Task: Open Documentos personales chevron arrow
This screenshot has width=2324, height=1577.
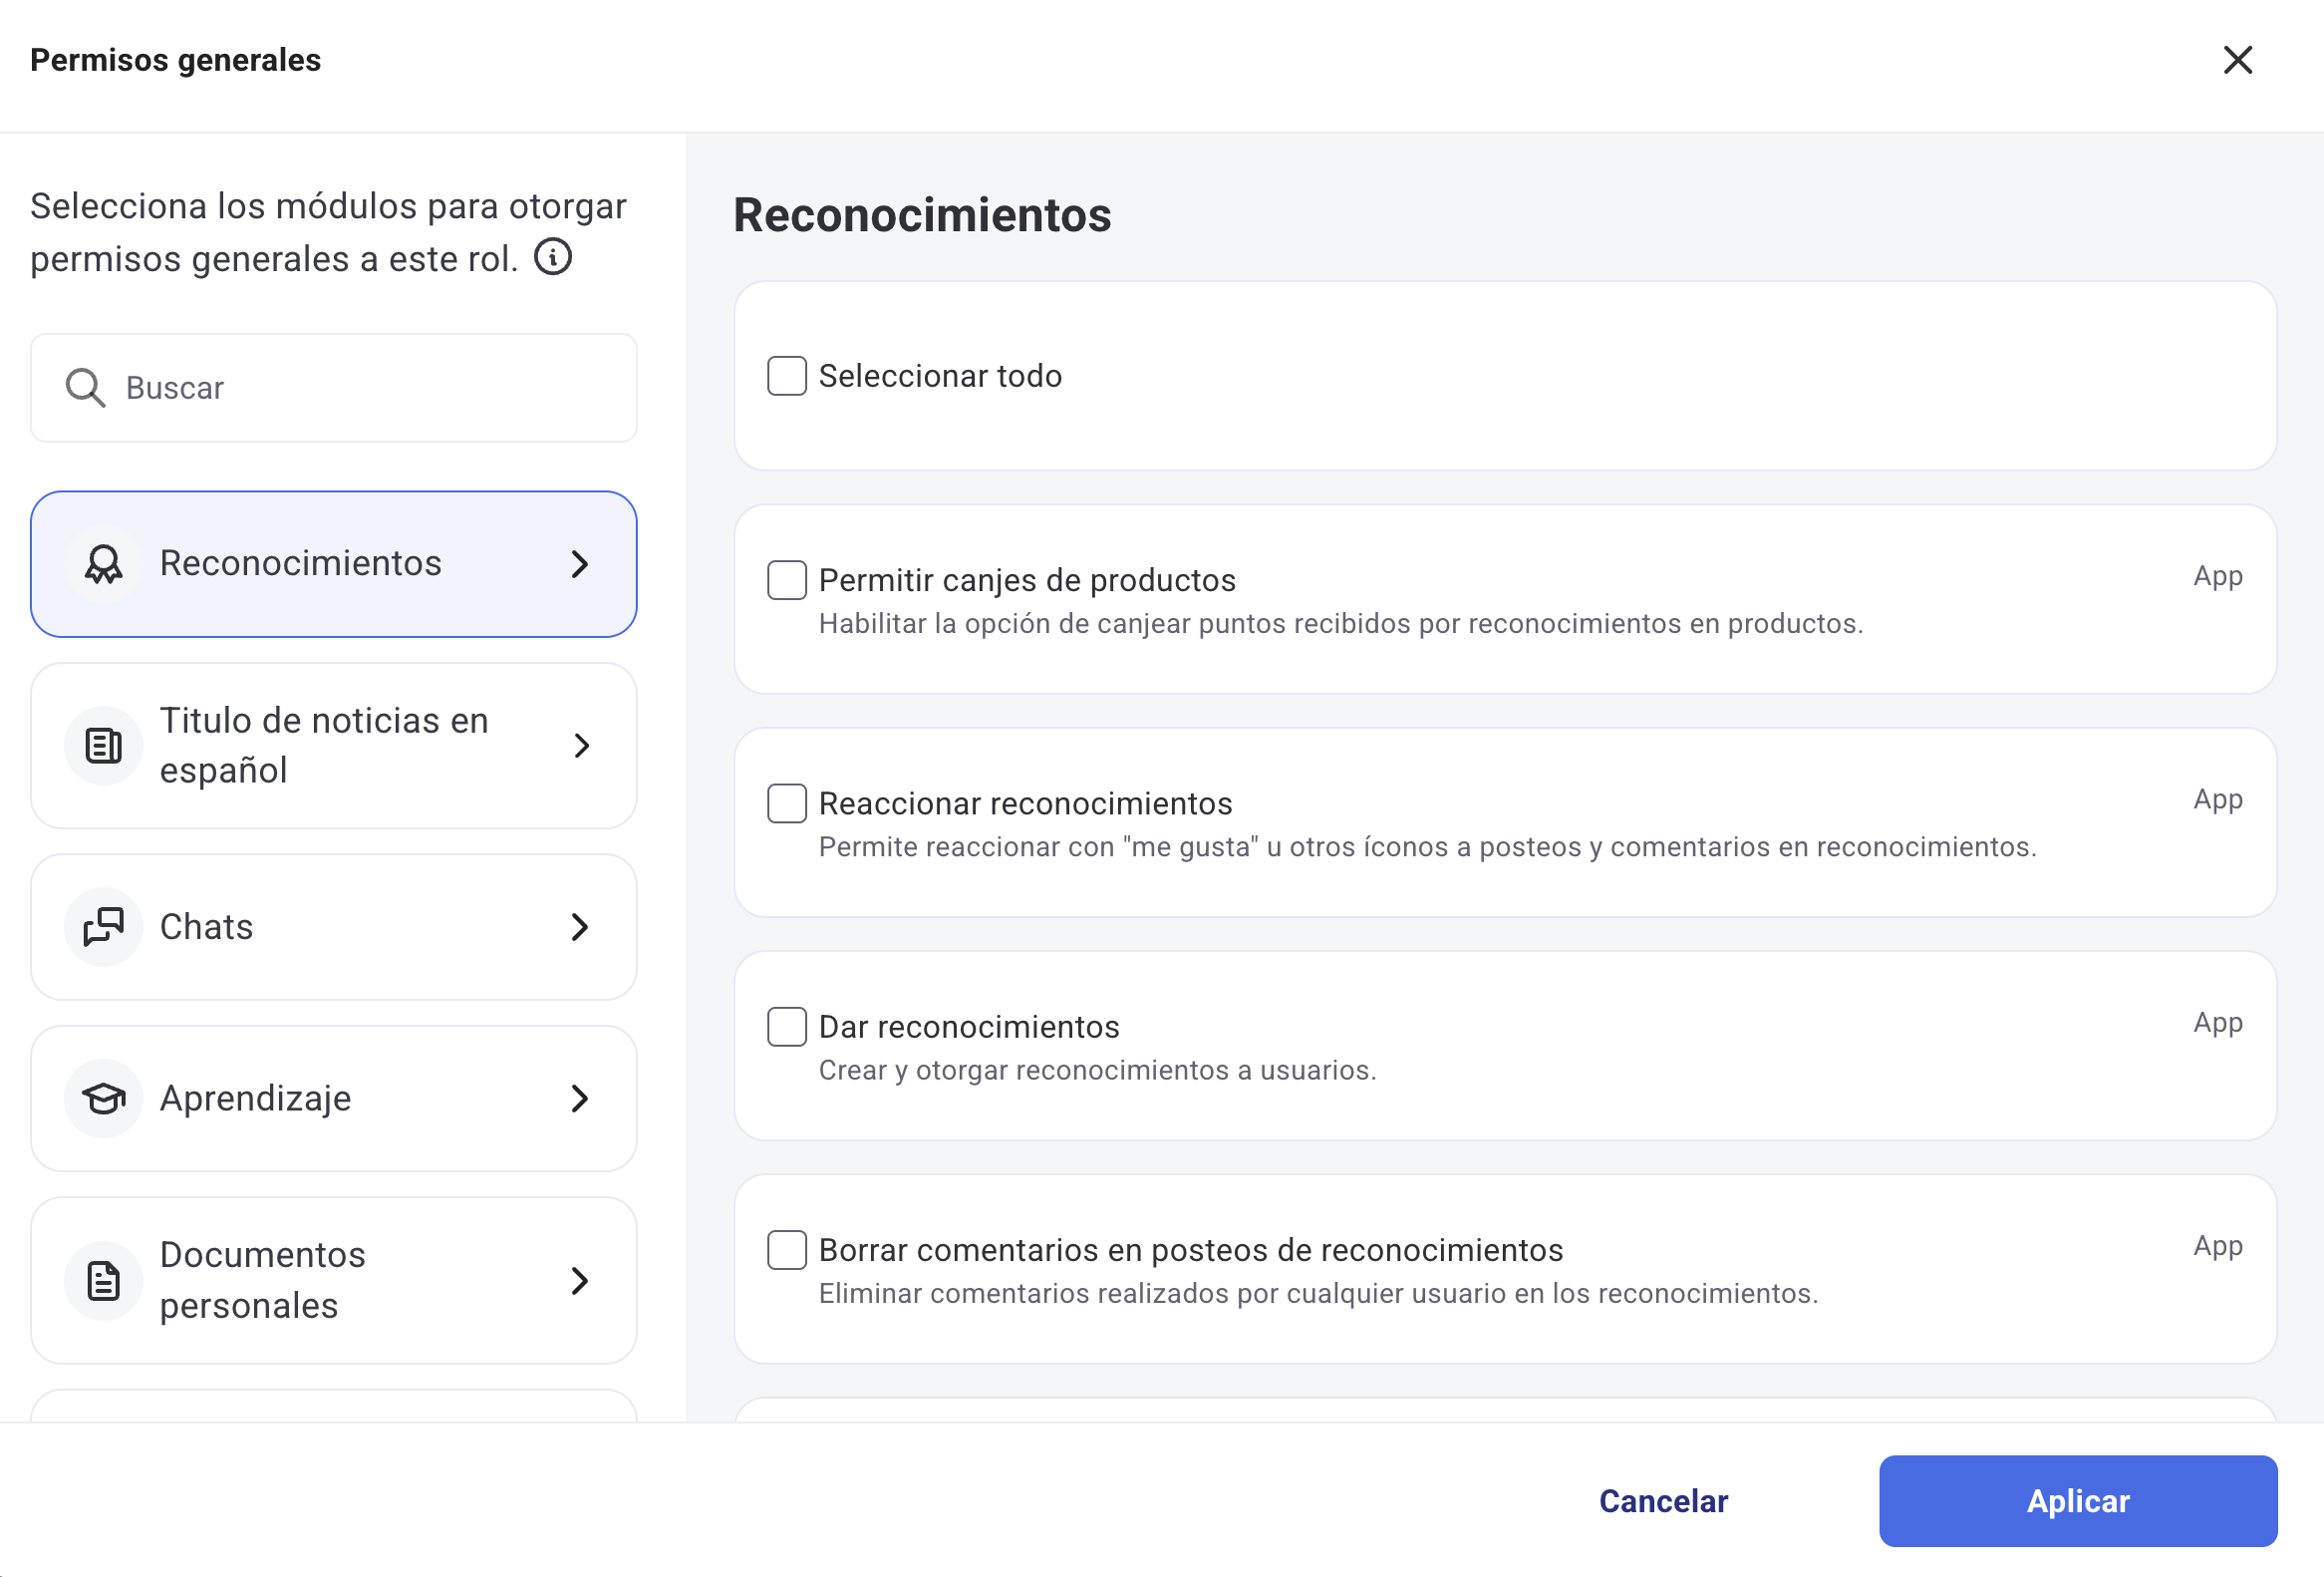Action: tap(580, 1281)
